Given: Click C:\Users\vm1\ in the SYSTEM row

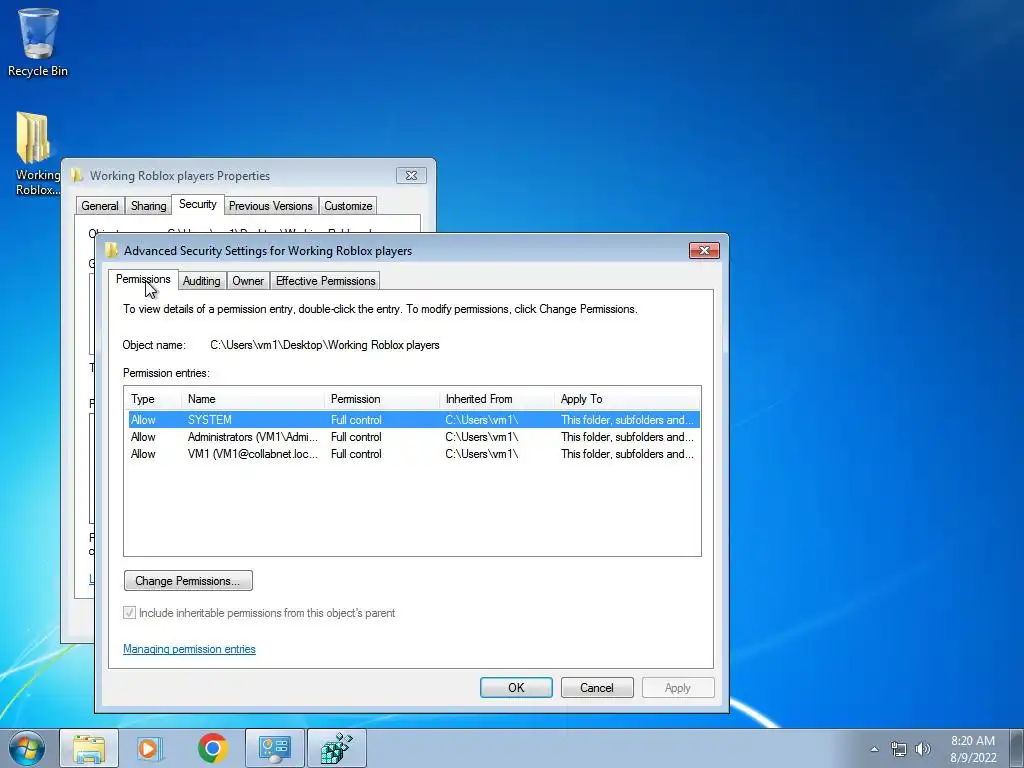Looking at the screenshot, I should (482, 420).
